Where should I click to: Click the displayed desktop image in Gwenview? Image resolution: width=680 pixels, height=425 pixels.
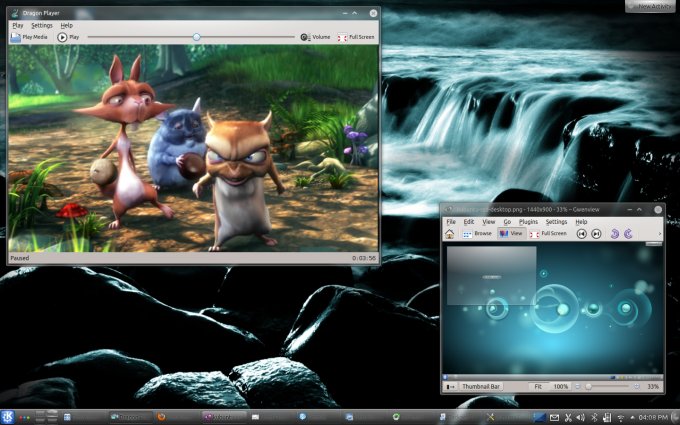pyautogui.click(x=552, y=310)
